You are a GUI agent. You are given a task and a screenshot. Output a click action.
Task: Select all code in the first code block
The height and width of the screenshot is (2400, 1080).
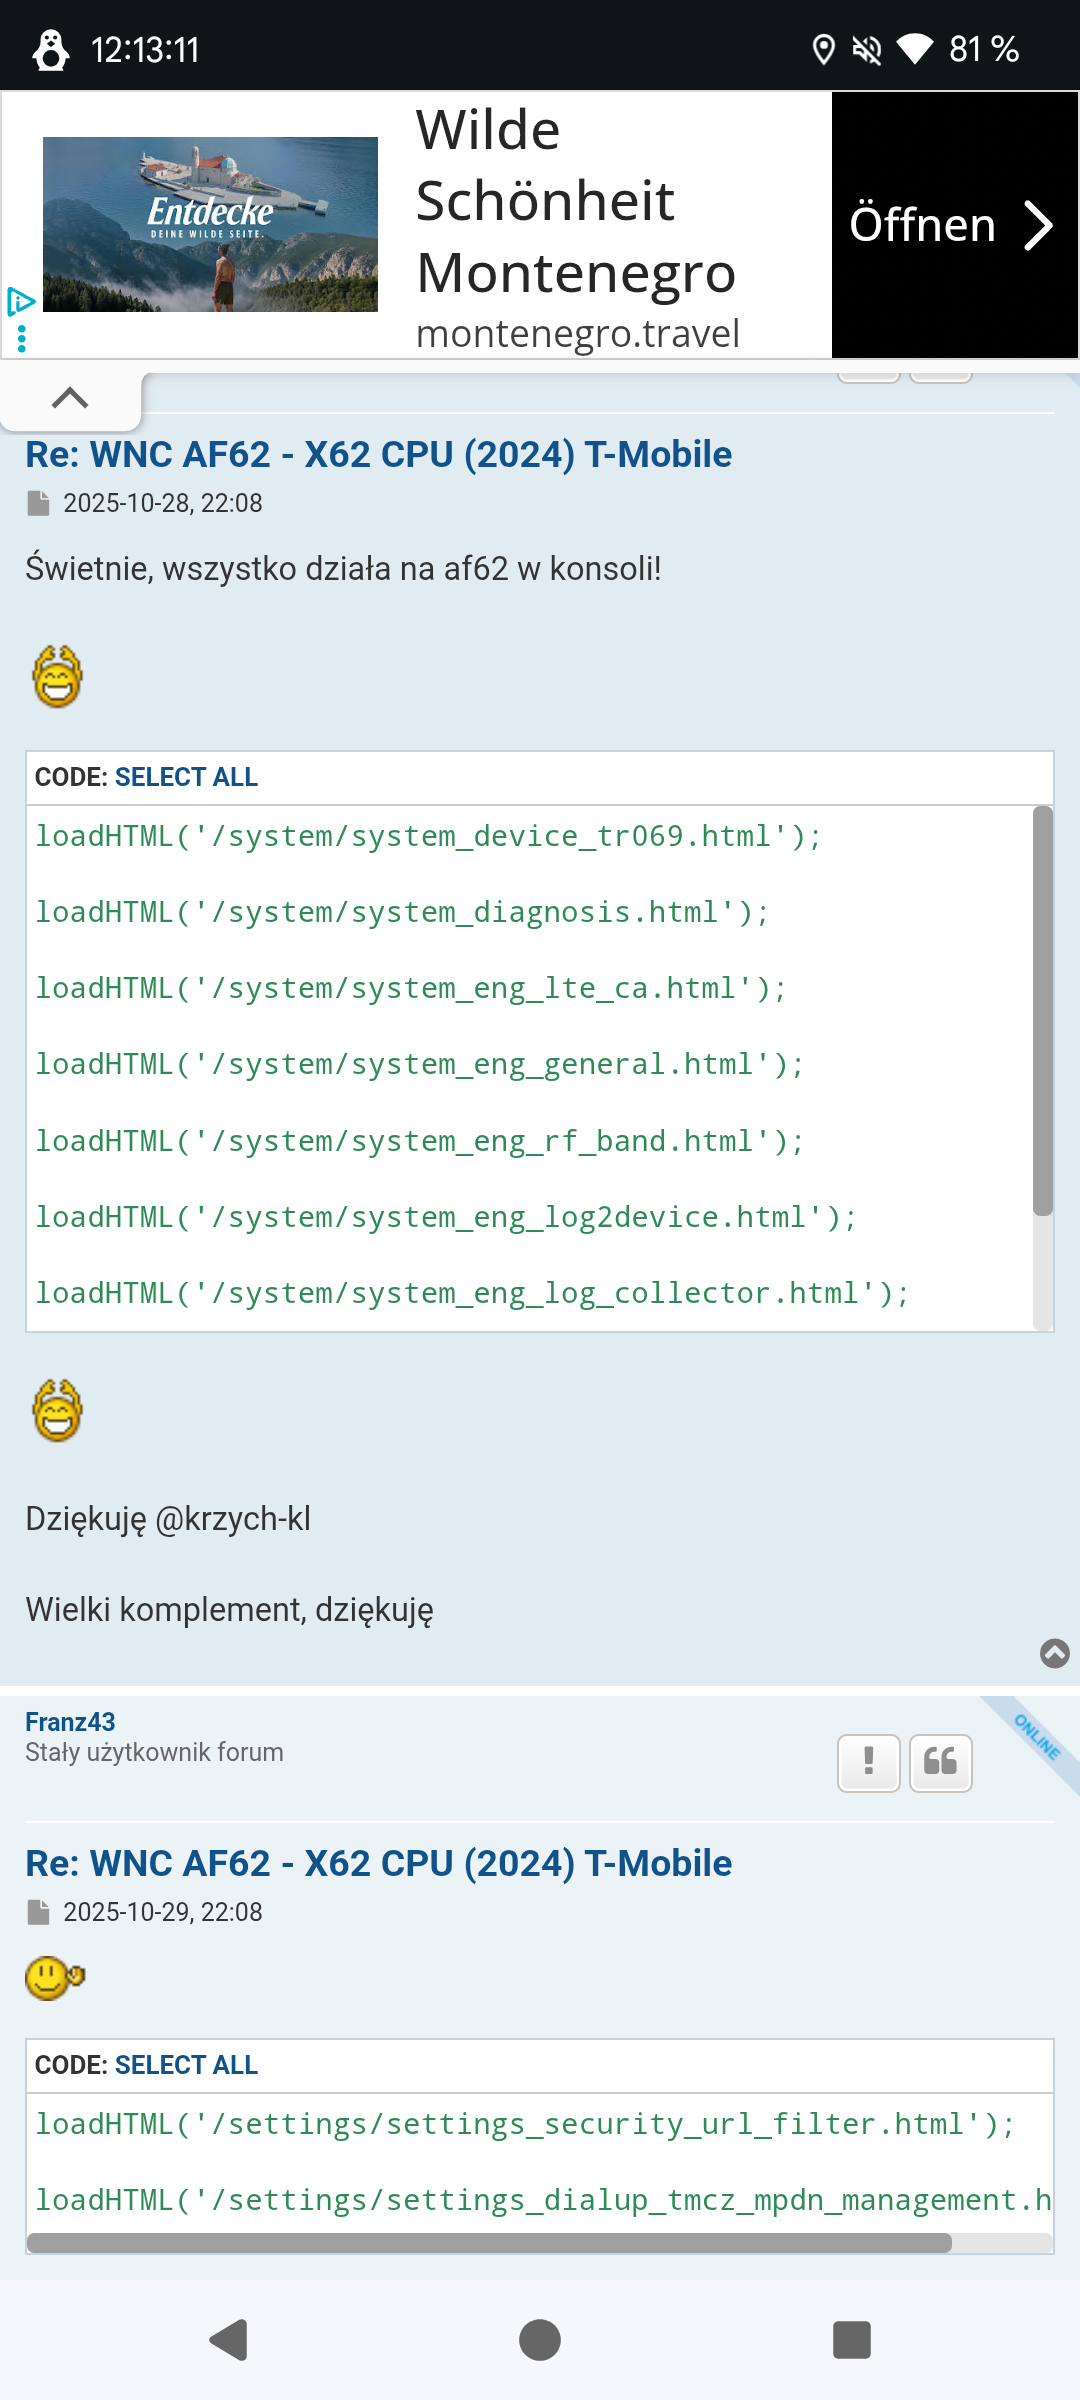(186, 777)
